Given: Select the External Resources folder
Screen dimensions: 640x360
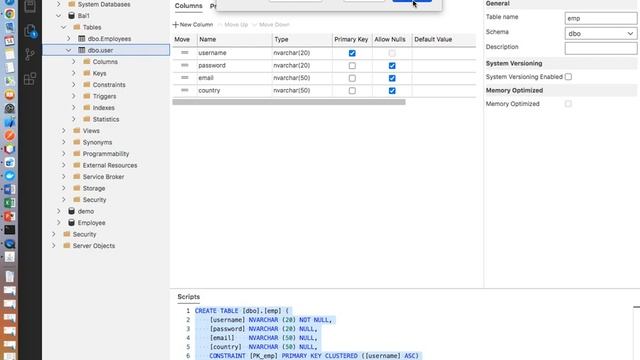Looking at the screenshot, I should pyautogui.click(x=110, y=165).
